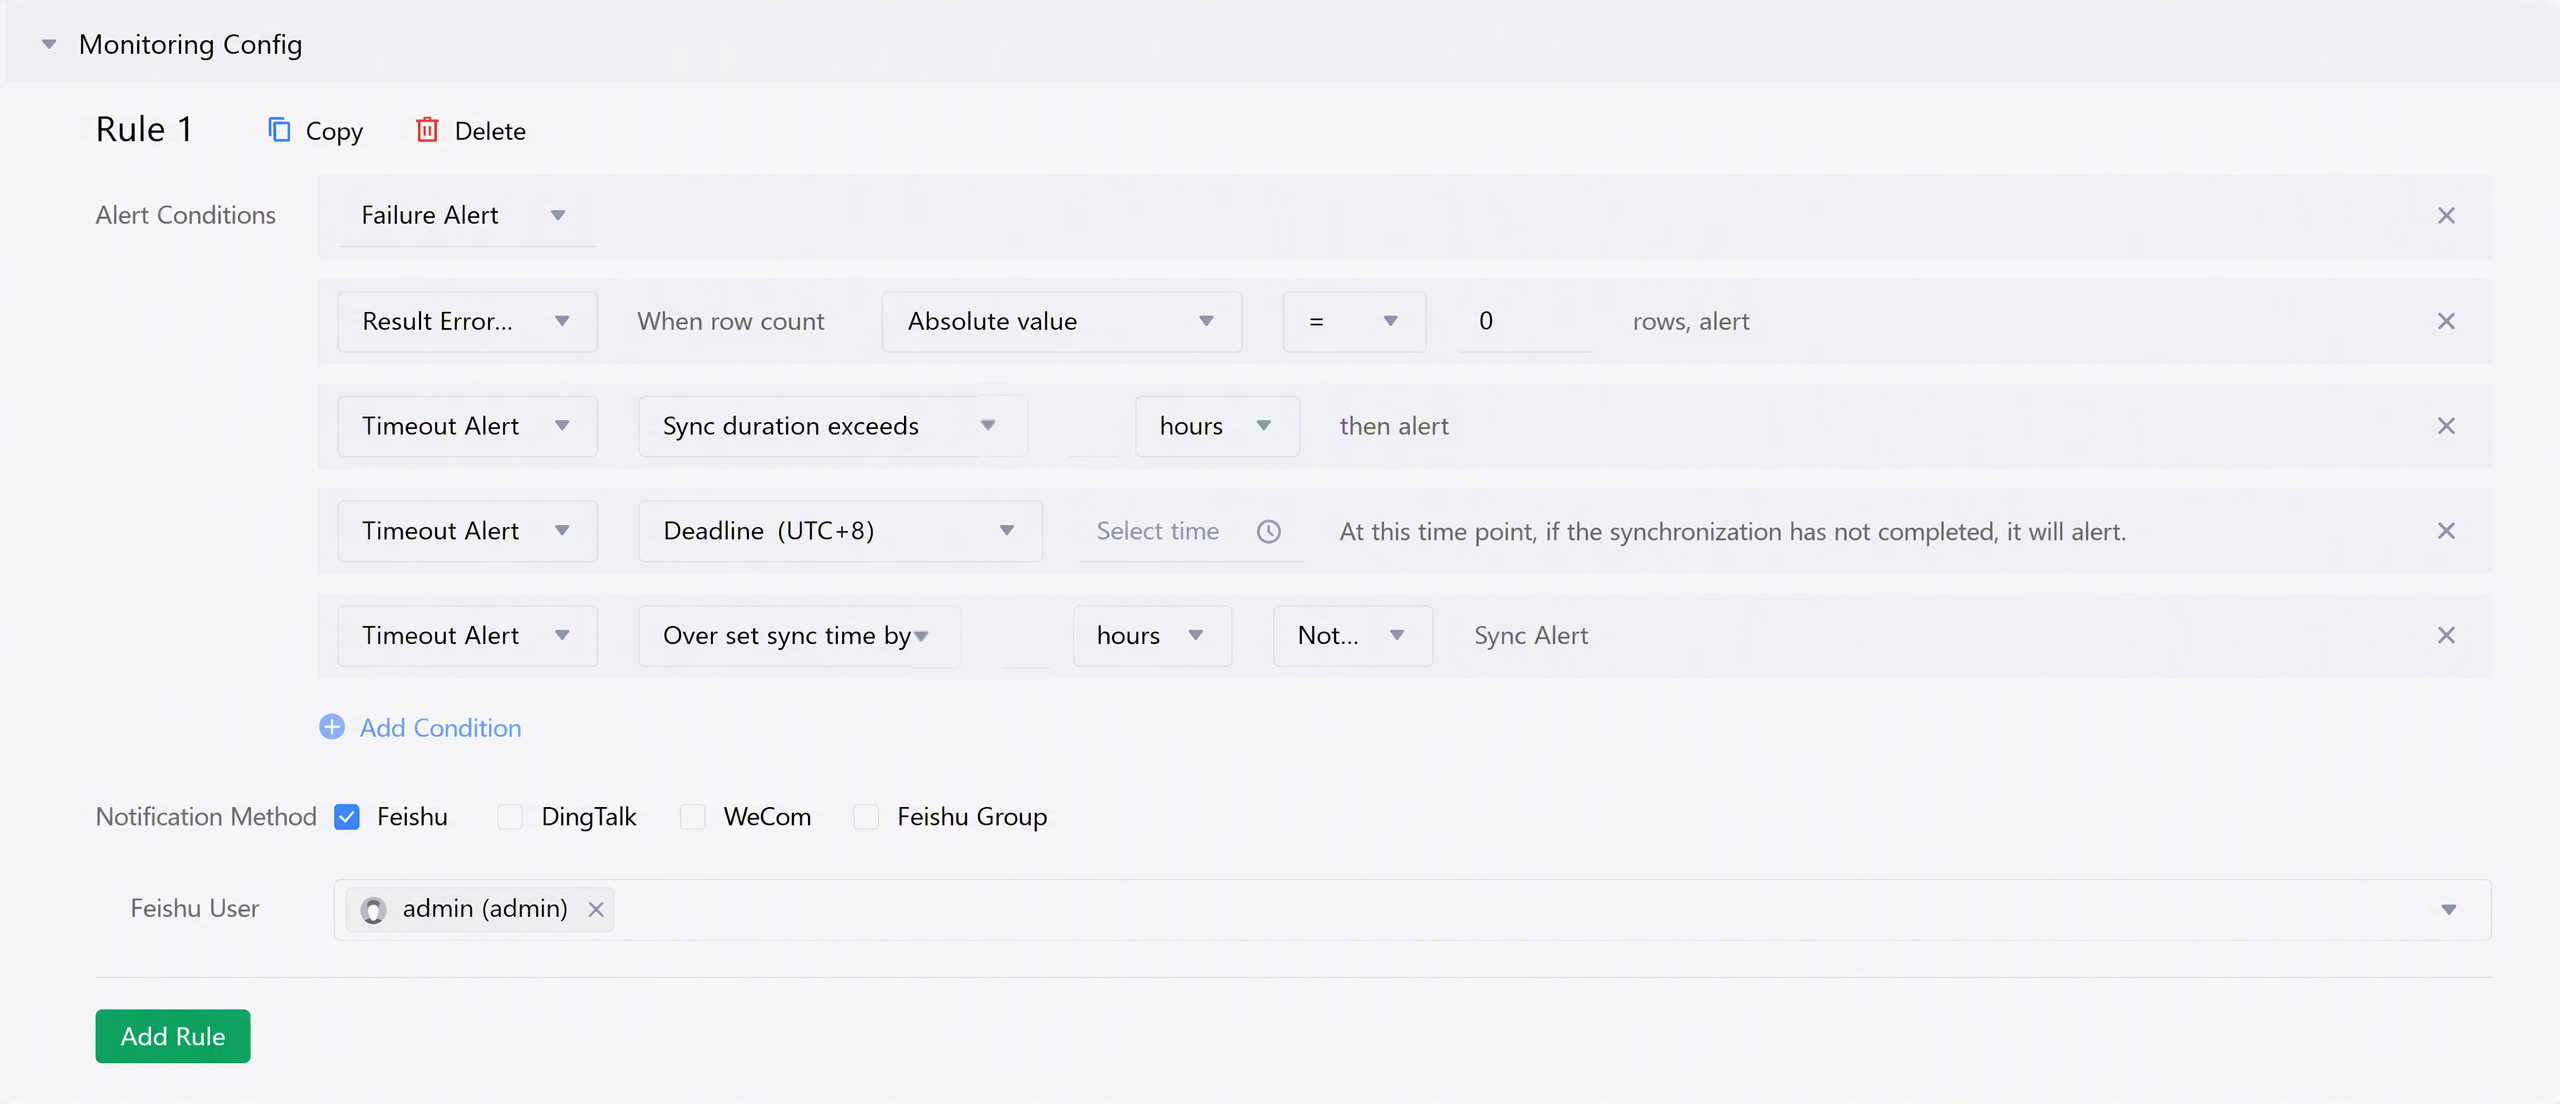Enable the Feishu Group notification checkbox
The image size is (2560, 1104).
point(866,817)
